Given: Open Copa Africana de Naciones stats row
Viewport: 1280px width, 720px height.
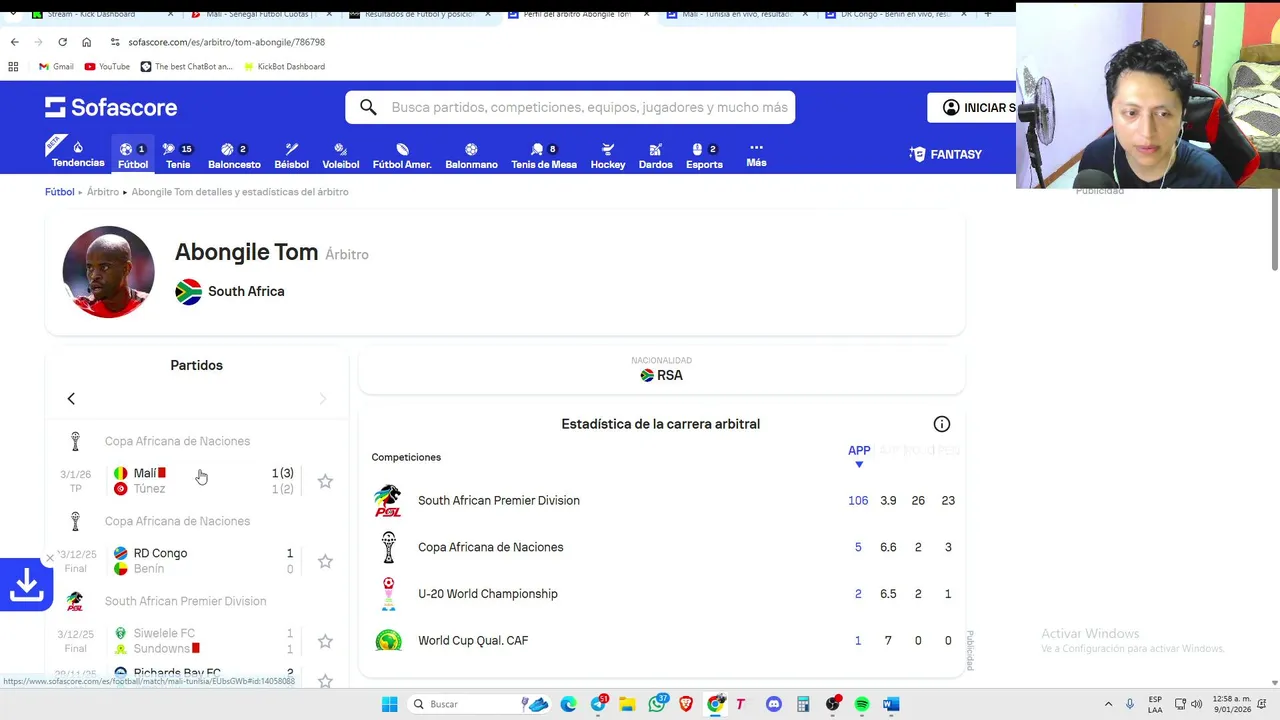Looking at the screenshot, I should tap(661, 547).
